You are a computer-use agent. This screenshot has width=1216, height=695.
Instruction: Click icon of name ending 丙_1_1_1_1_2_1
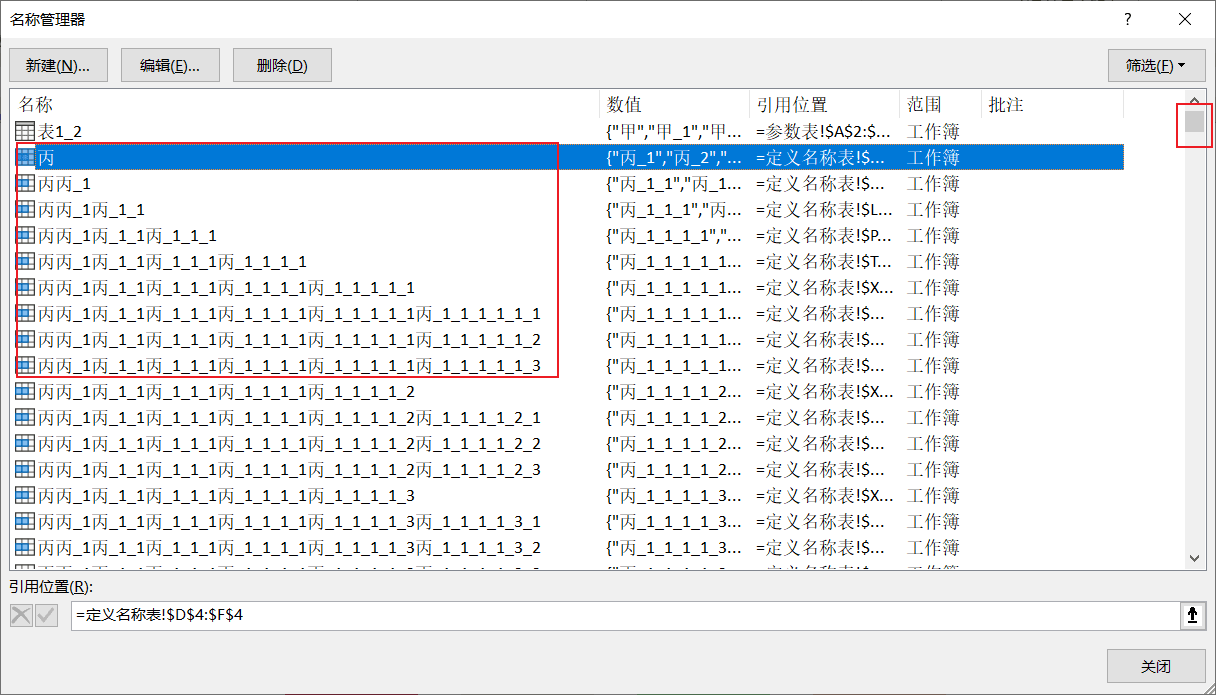26,417
